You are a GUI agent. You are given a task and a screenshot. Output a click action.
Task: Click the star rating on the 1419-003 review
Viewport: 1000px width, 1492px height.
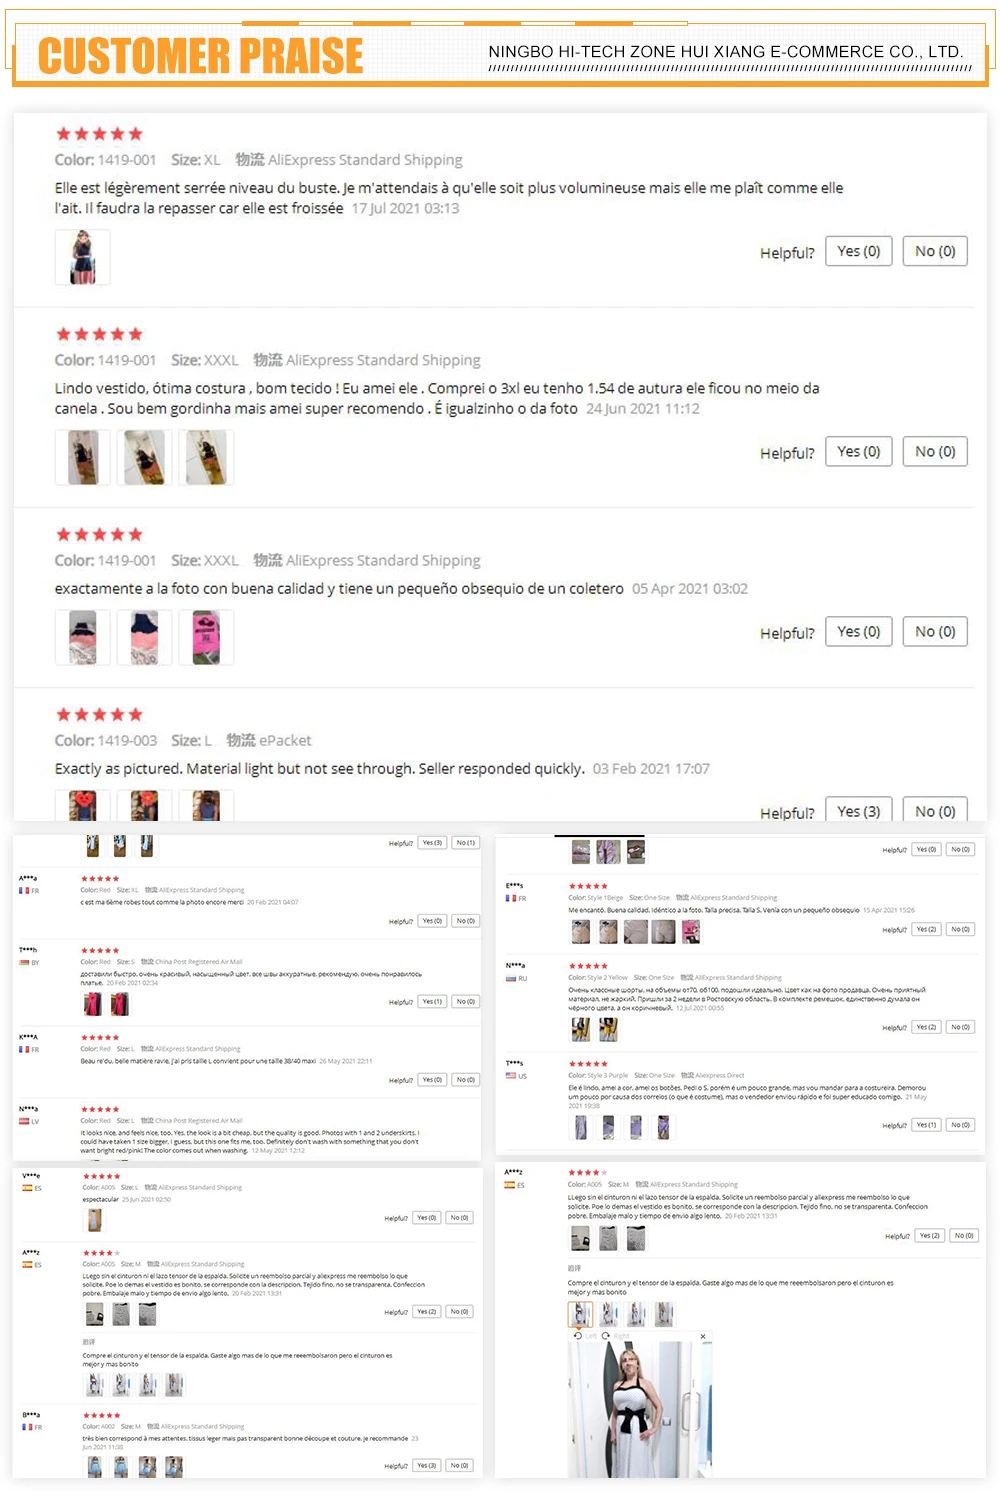[99, 714]
